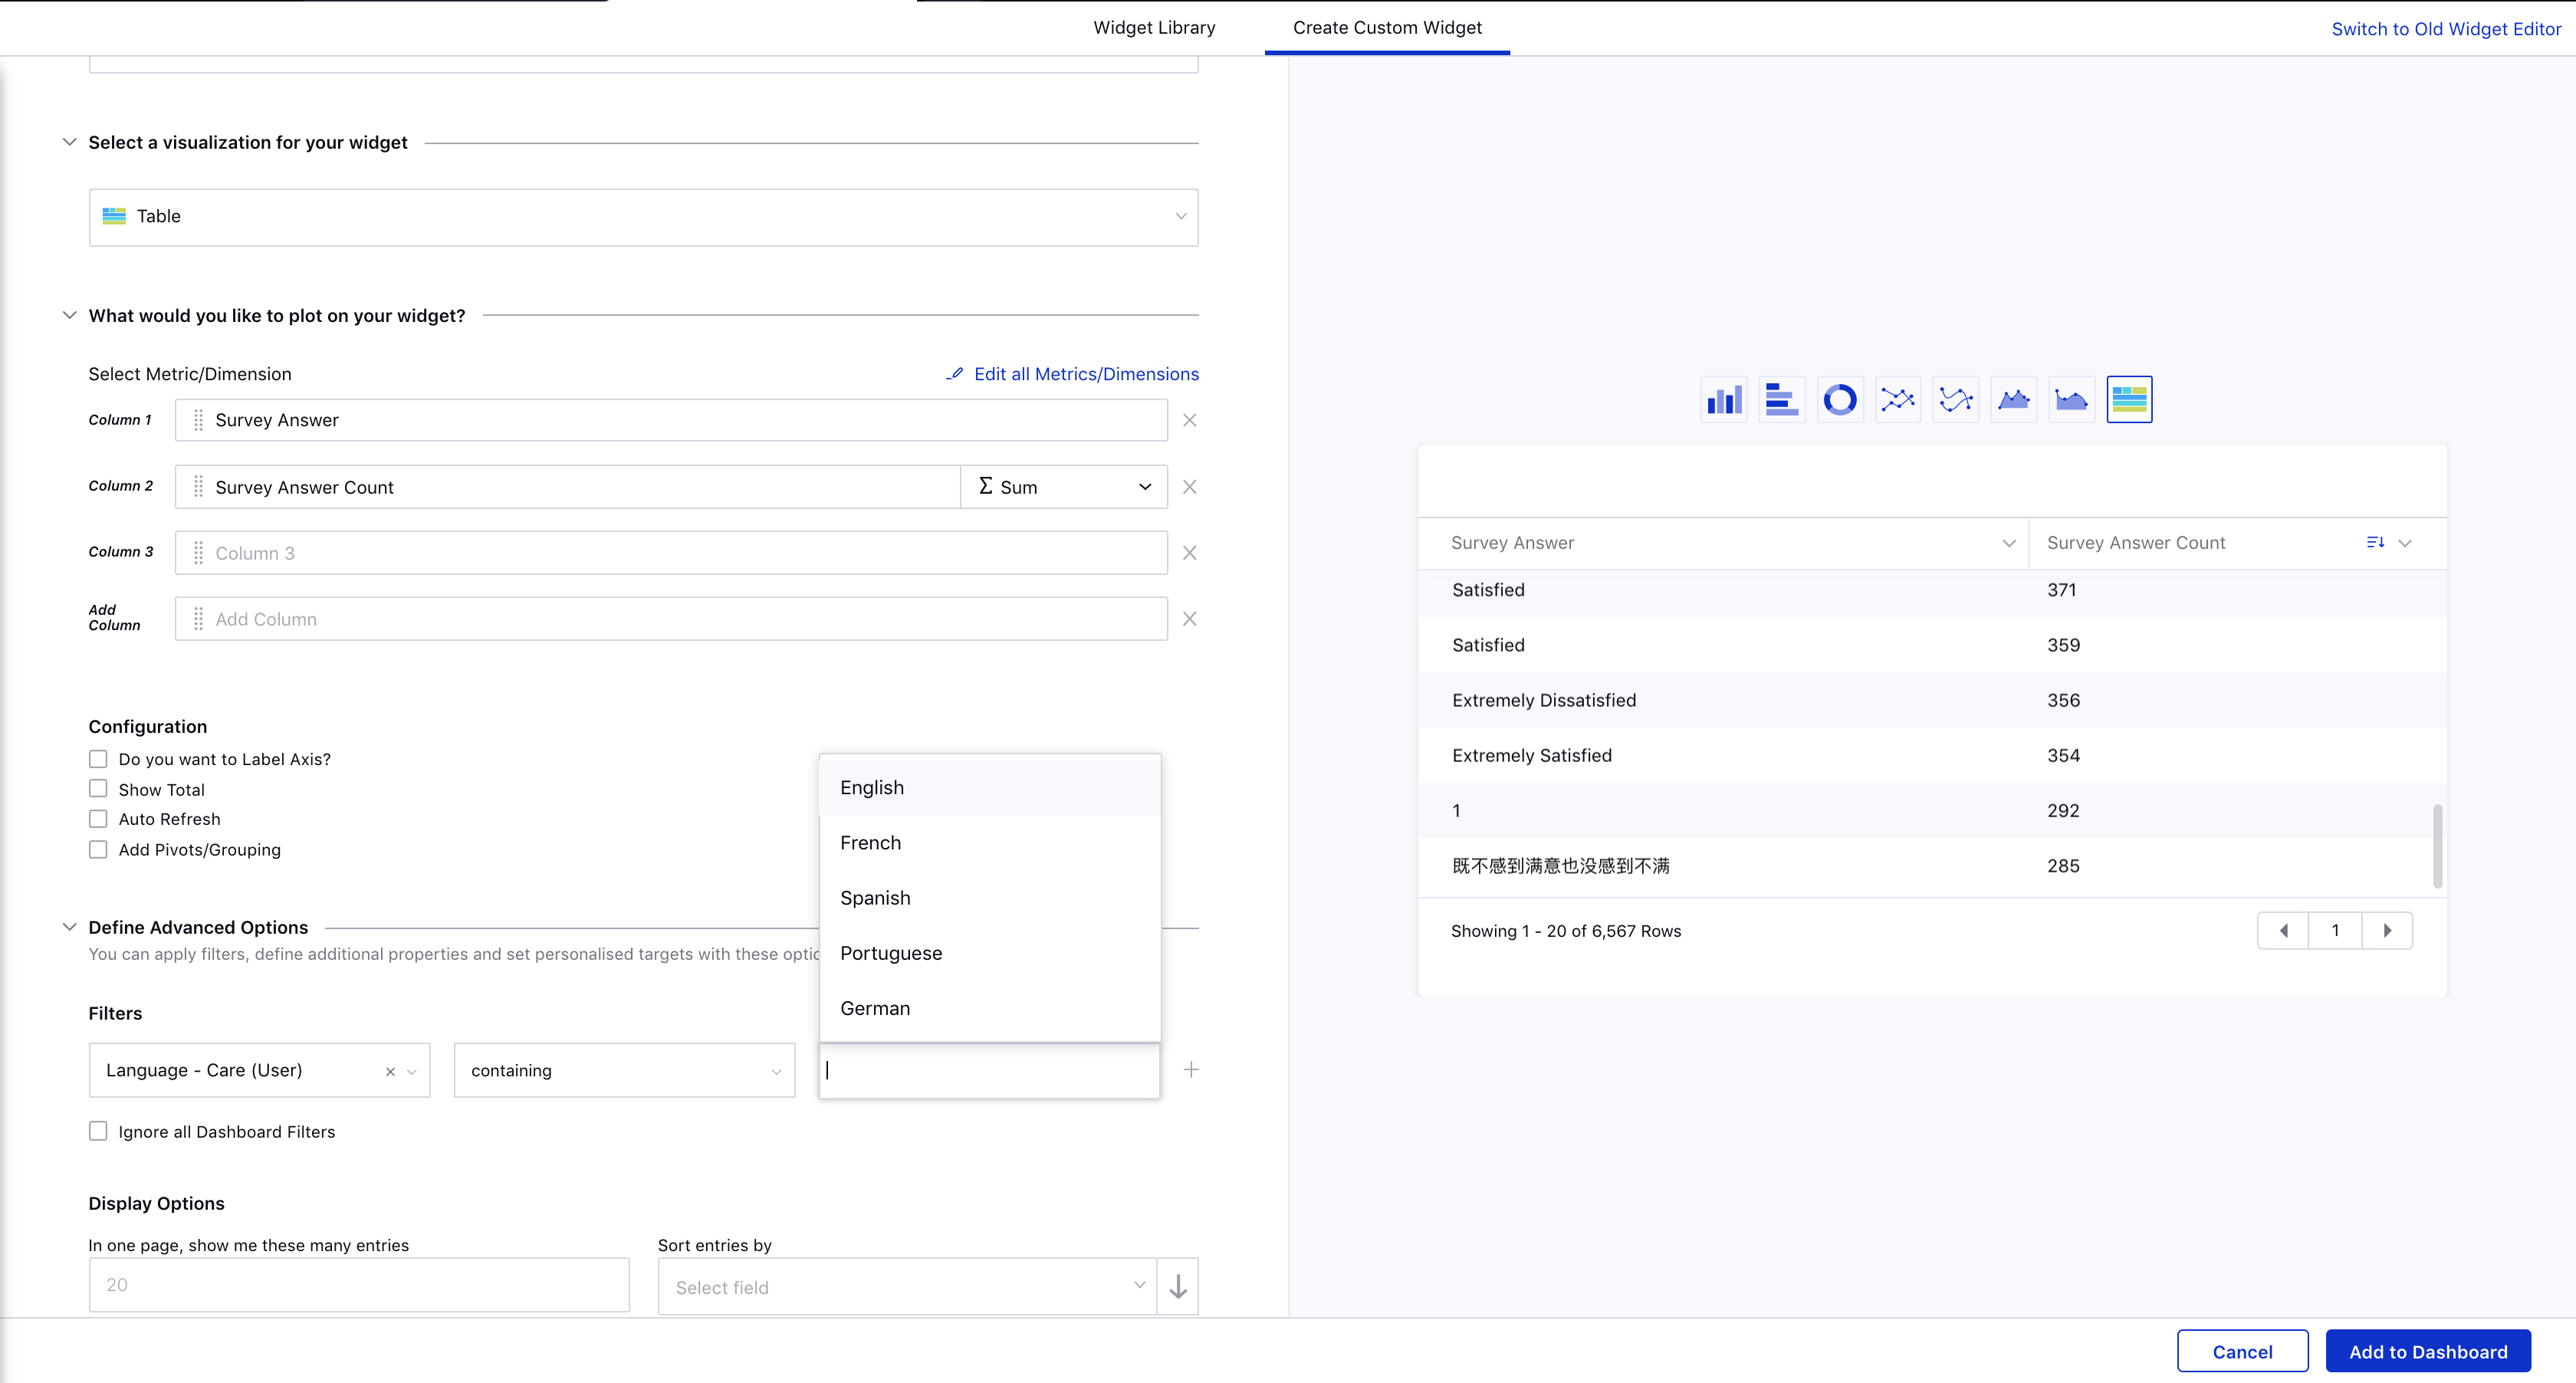Pick the curved spline chart icon
Screen dimensions: 2576x1383
1956,400
